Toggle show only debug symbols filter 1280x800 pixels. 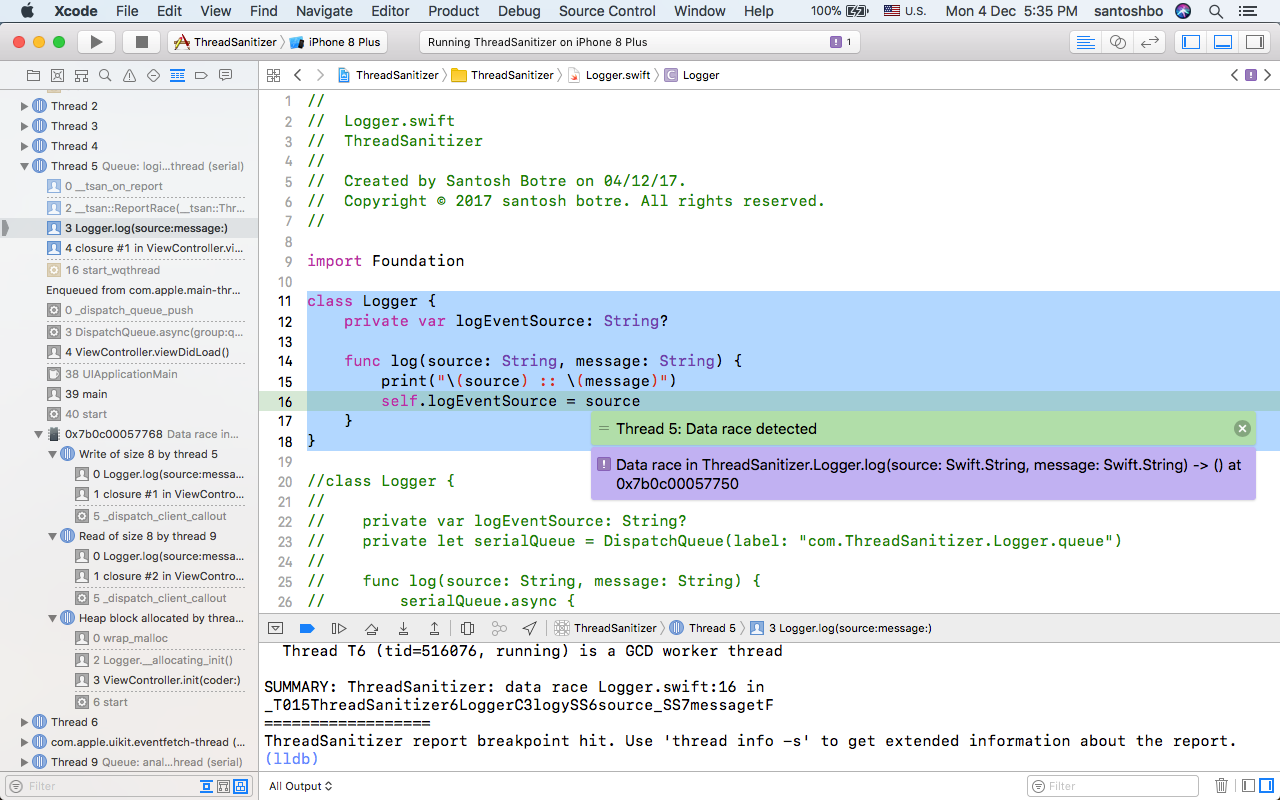[241, 786]
